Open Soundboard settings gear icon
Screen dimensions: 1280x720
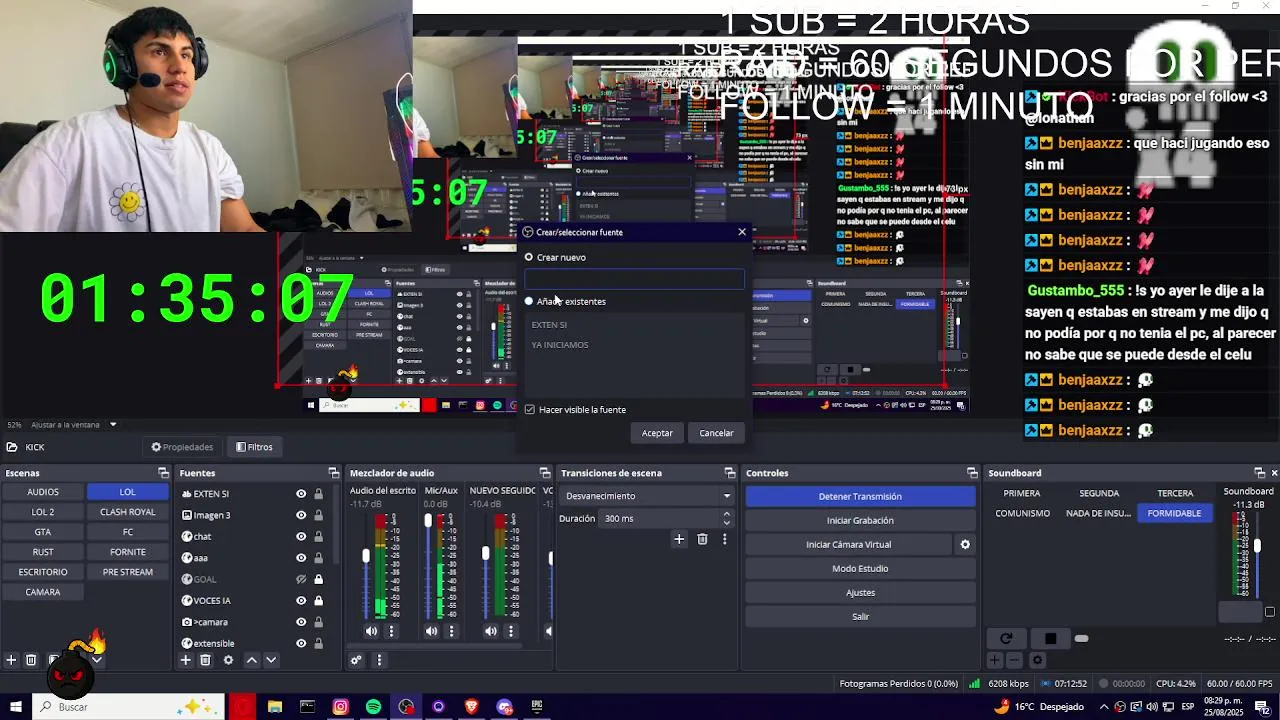(x=1037, y=660)
